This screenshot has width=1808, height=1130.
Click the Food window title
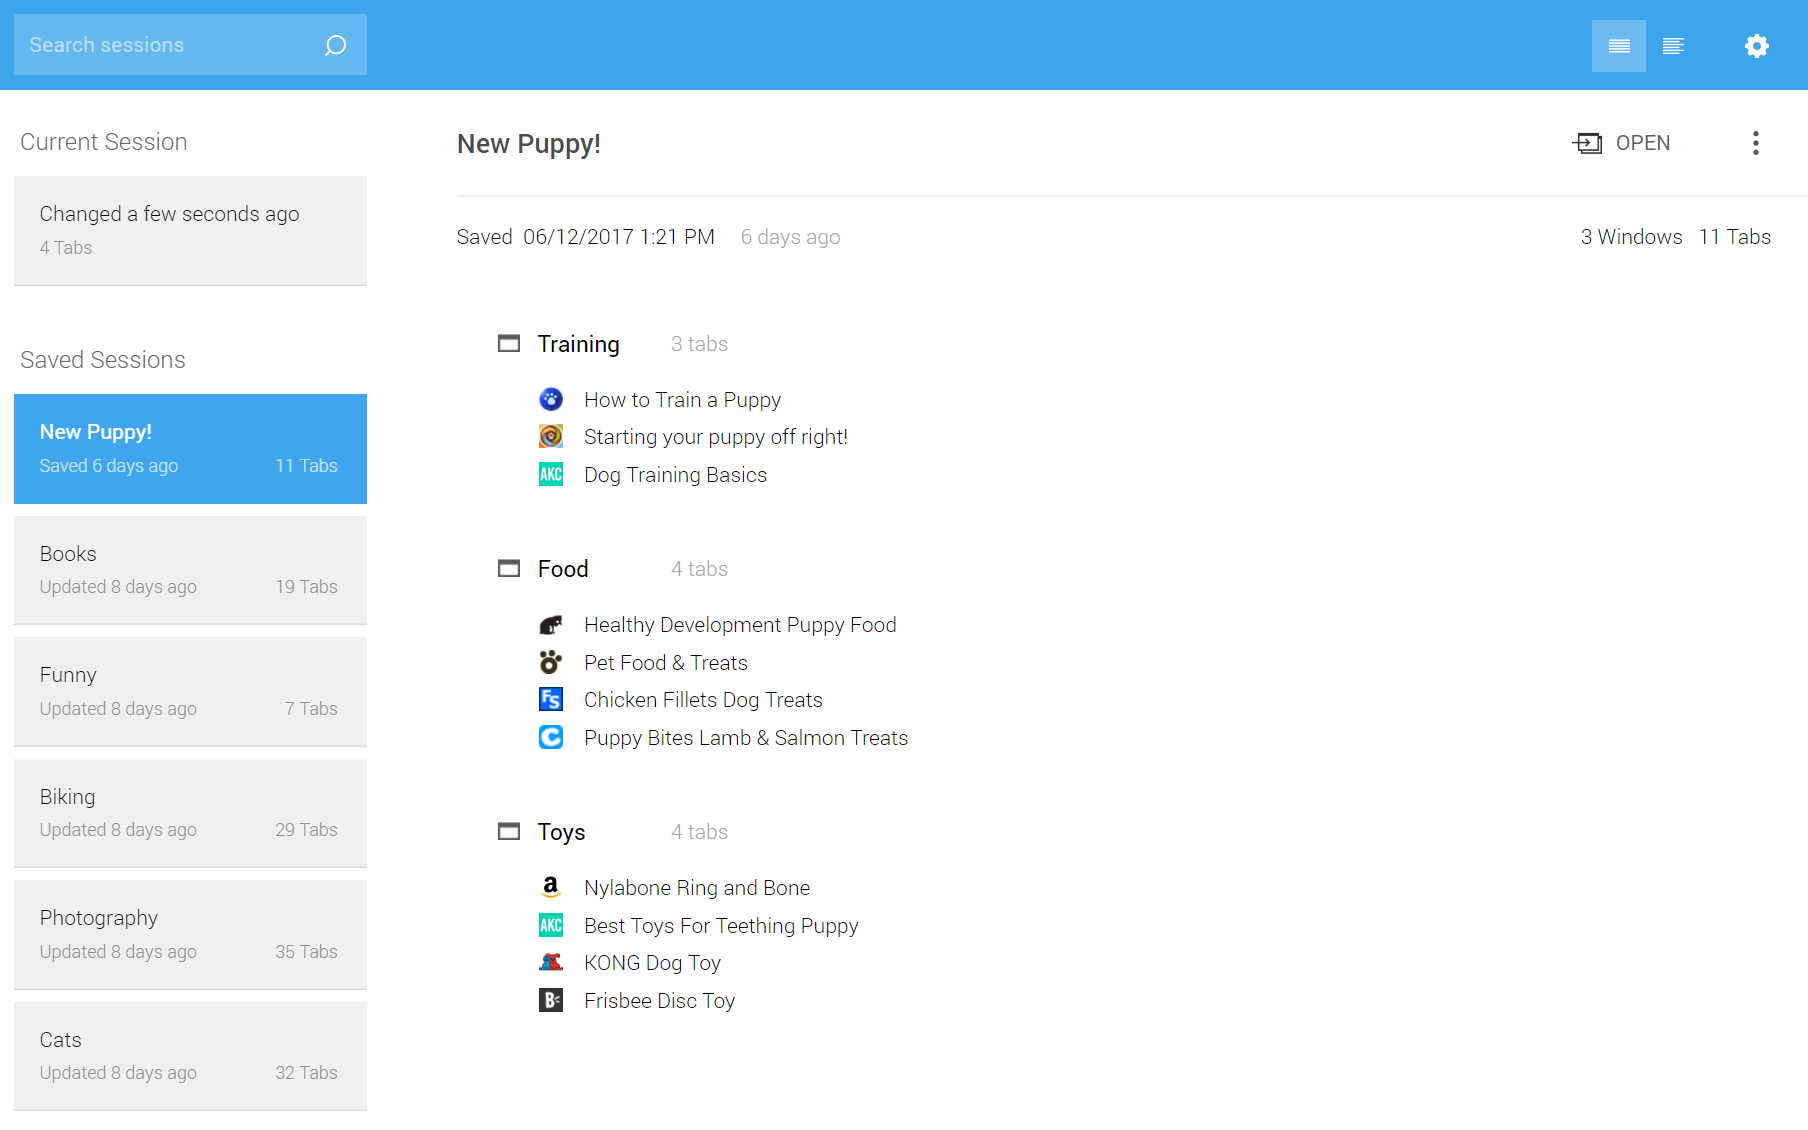tap(563, 569)
